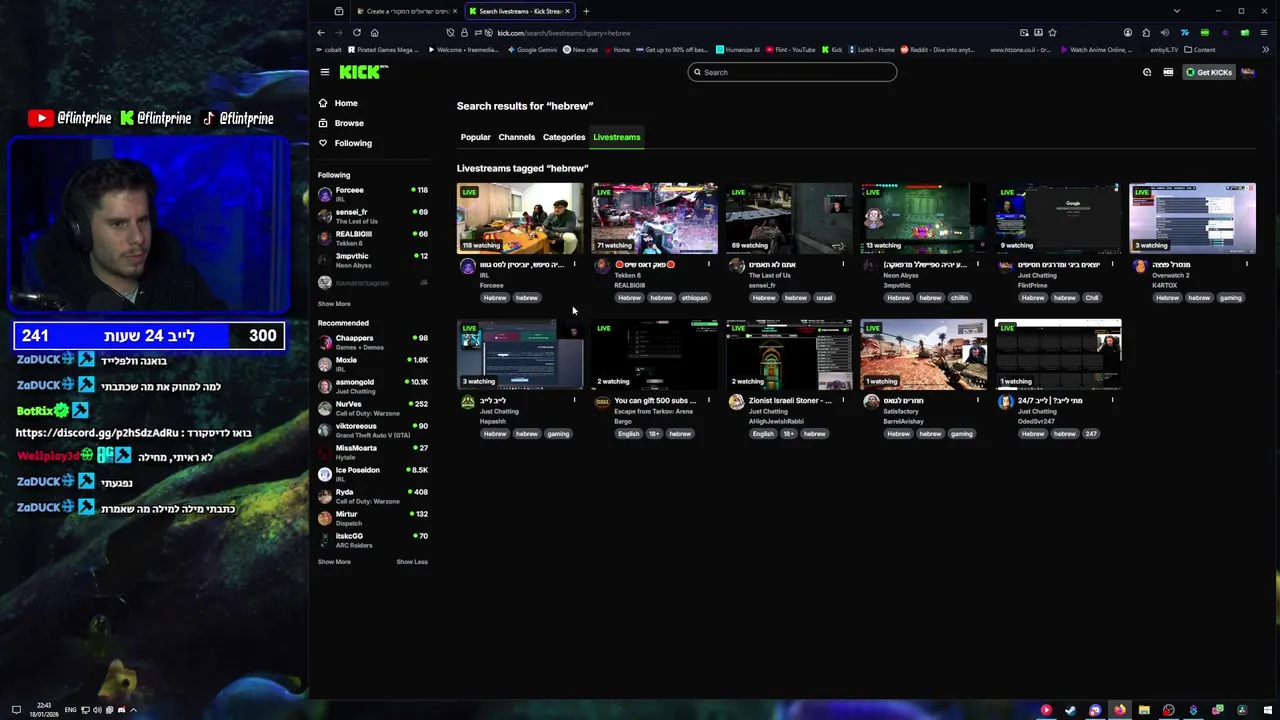Viewport: 1280px width, 720px height.
Task: Click the ethiopan tag on REALBIGI8 card
Action: click(x=695, y=298)
